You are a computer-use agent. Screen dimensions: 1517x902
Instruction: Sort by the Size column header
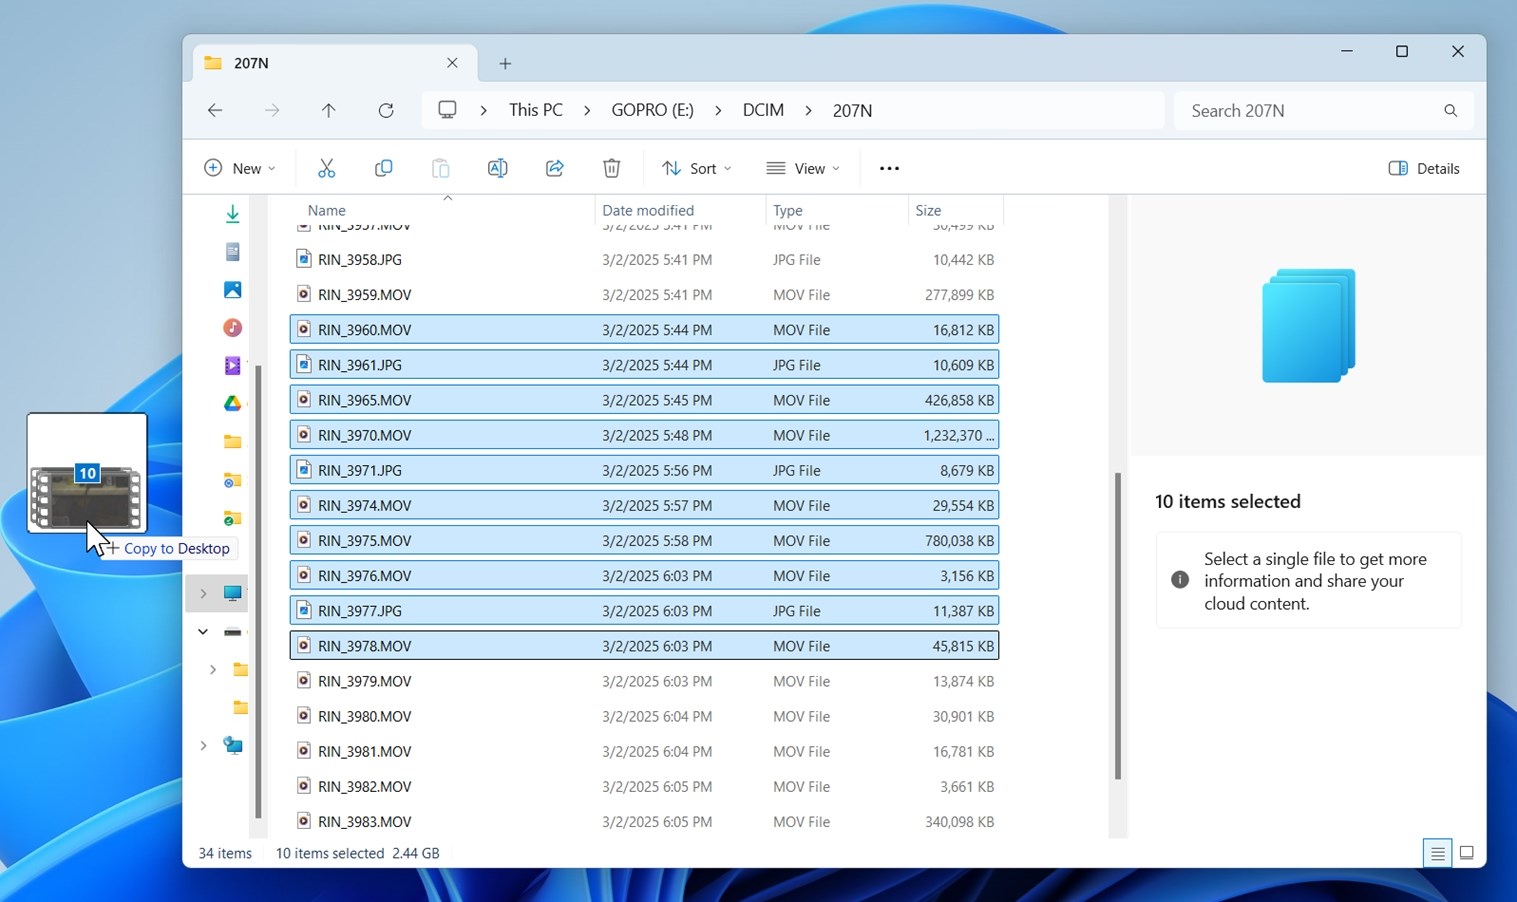(955, 210)
